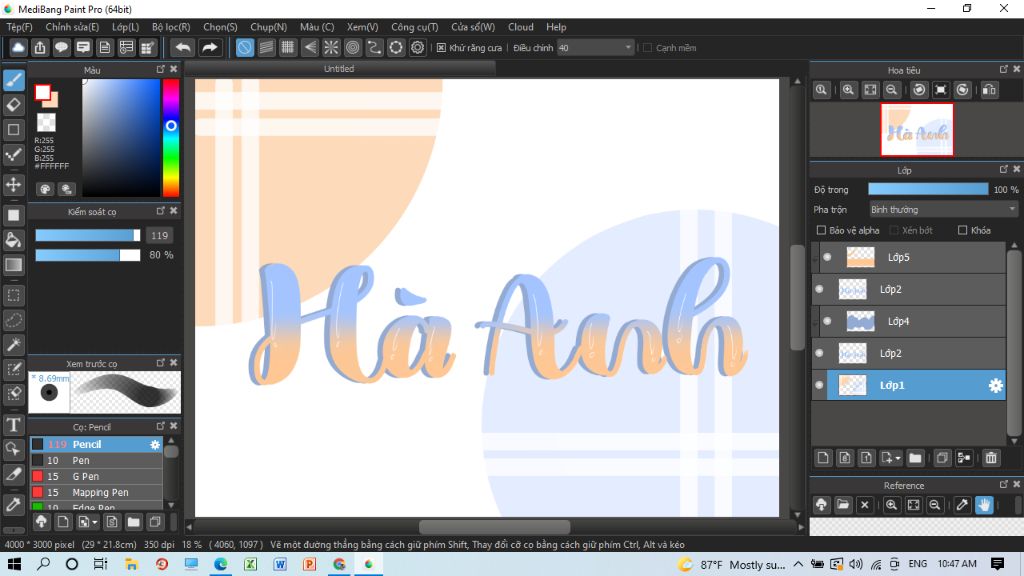Image resolution: width=1024 pixels, height=576 pixels.
Task: Select the rectangular Select tool
Action: (x=14, y=295)
